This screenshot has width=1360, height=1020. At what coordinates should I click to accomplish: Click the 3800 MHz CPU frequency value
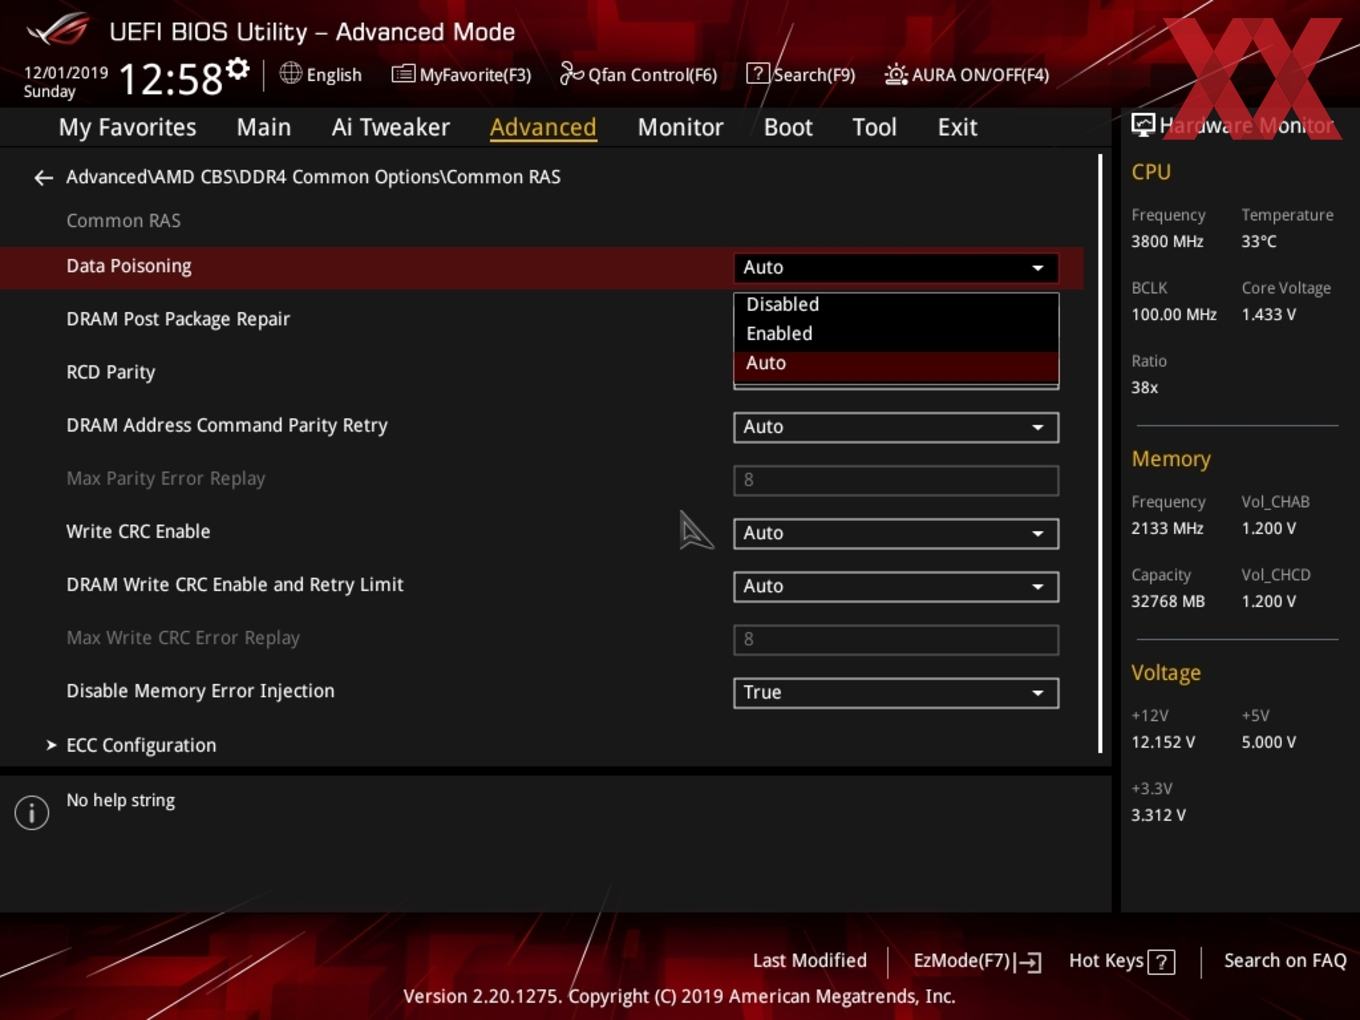tap(1167, 241)
